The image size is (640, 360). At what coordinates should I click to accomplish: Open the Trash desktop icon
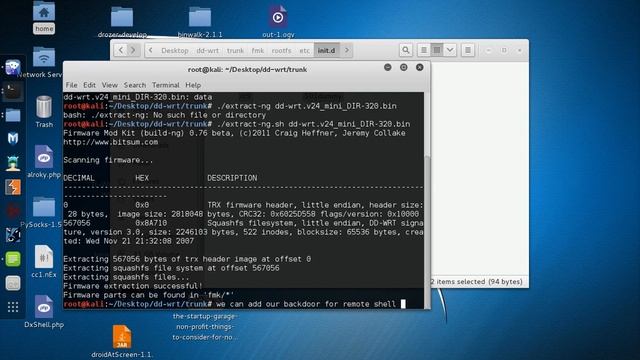pos(44,112)
